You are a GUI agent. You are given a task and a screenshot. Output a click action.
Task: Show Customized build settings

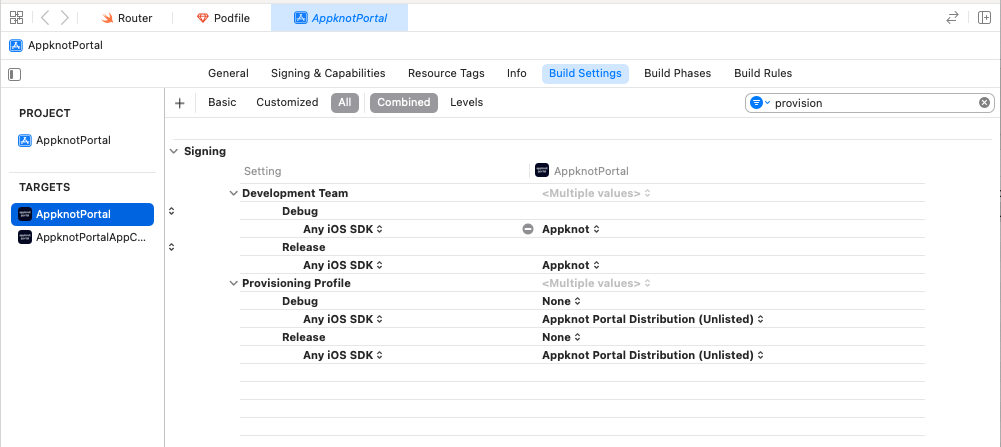[x=287, y=102]
